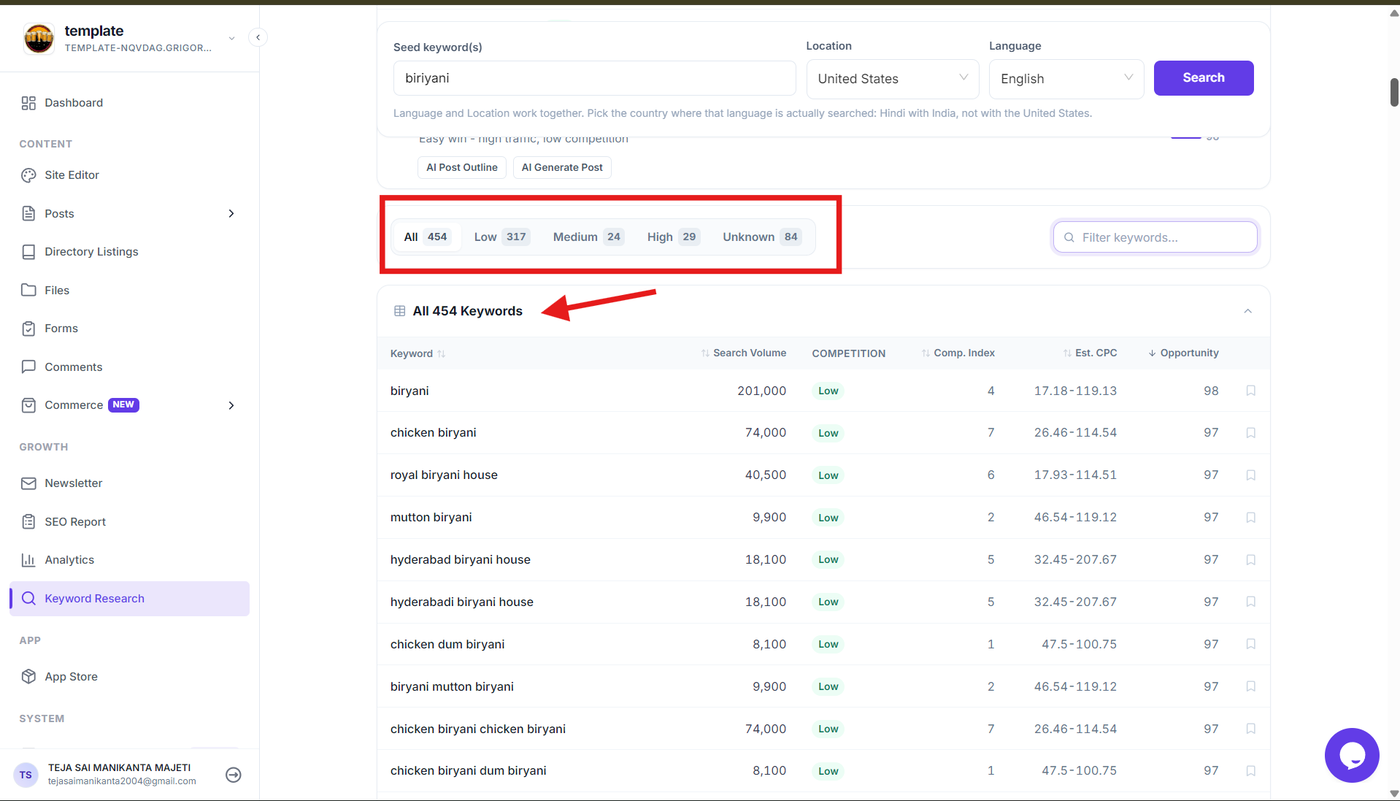1400x801 pixels.
Task: Open the Dashboard icon in sidebar
Action: [x=28, y=103]
